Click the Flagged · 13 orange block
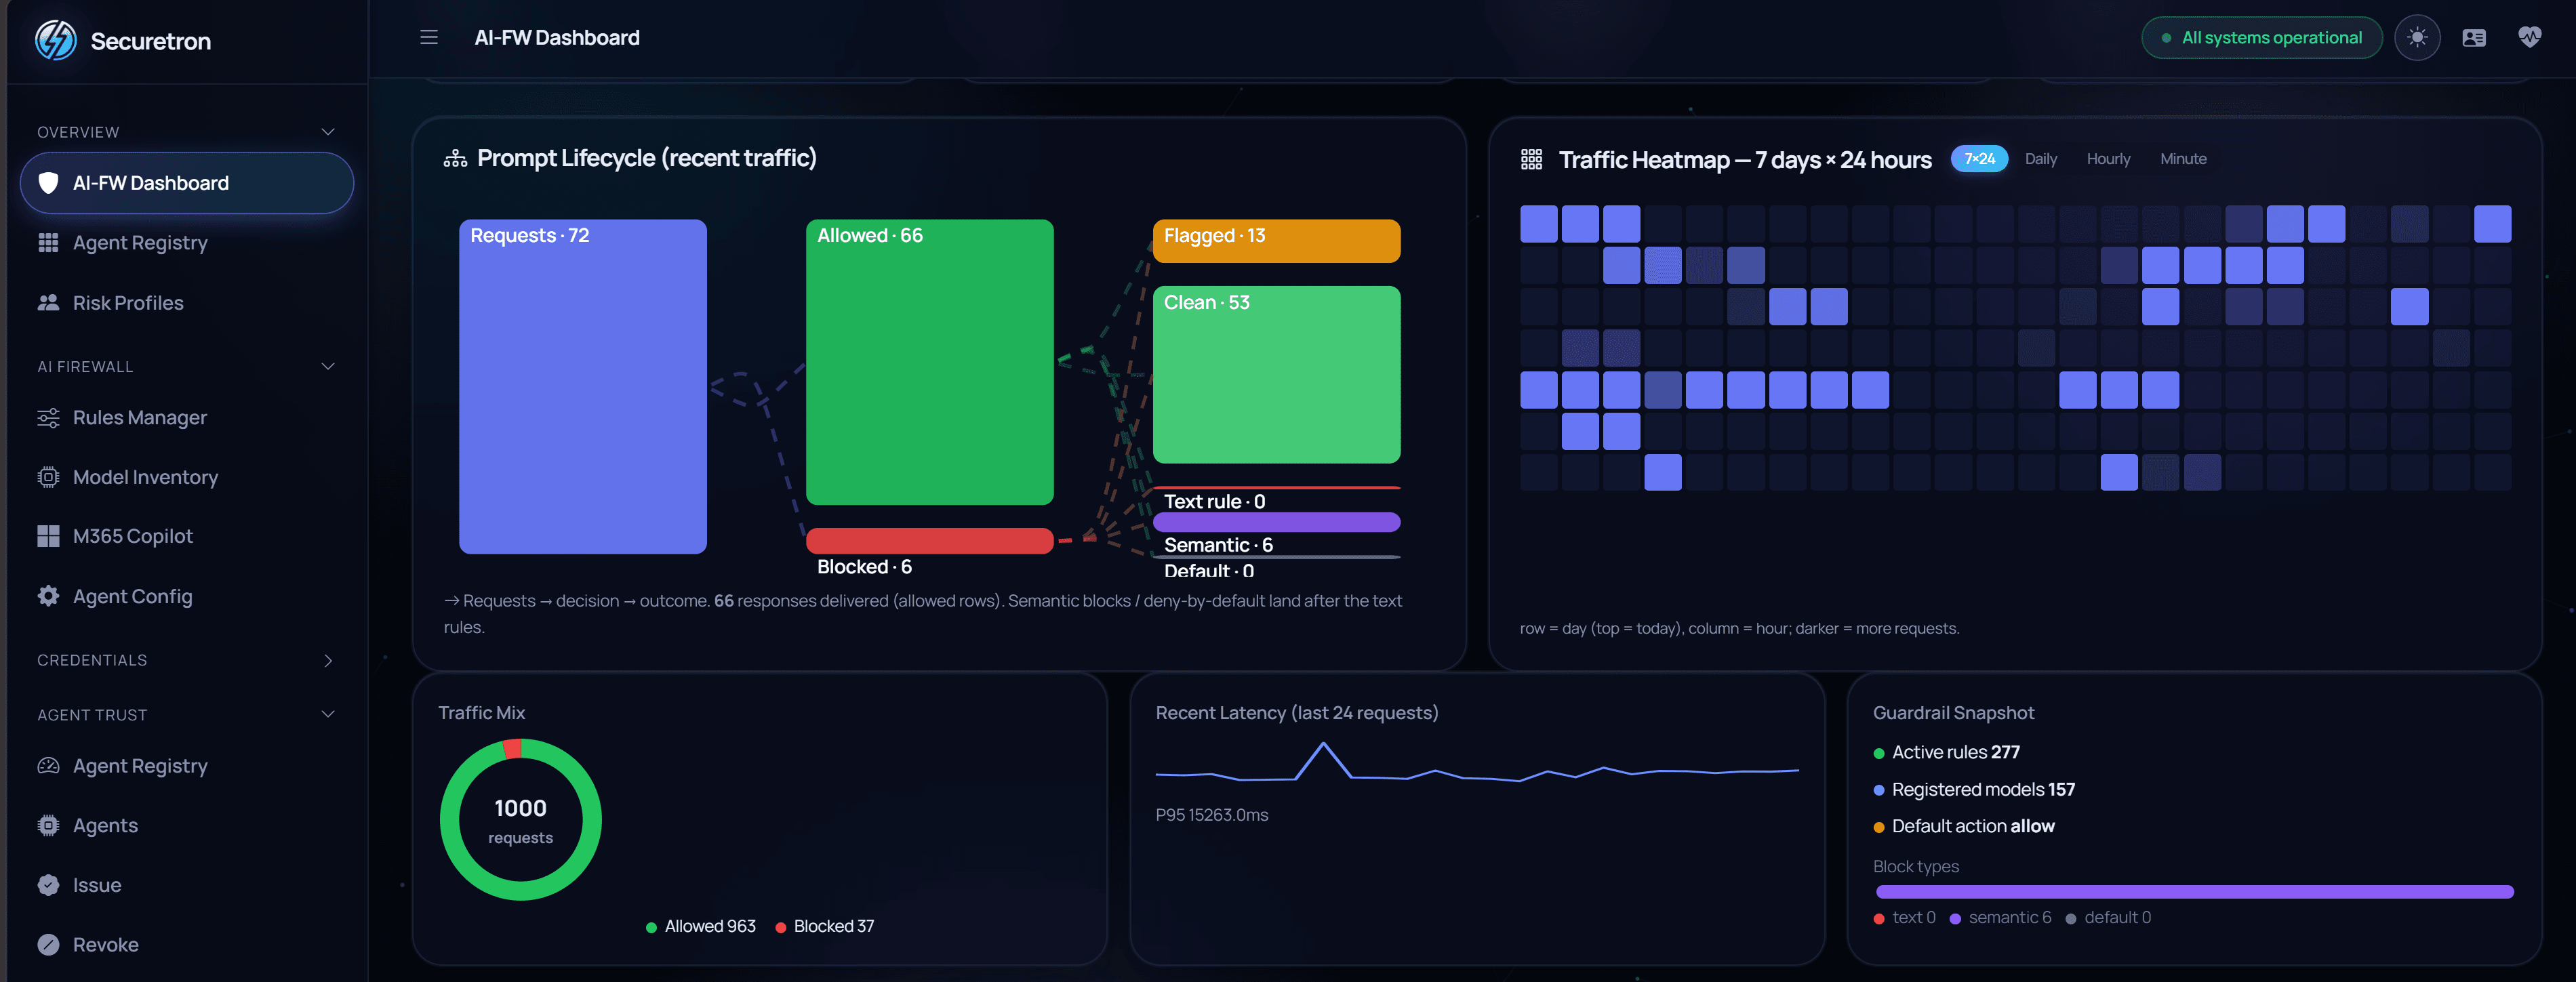 1276,241
